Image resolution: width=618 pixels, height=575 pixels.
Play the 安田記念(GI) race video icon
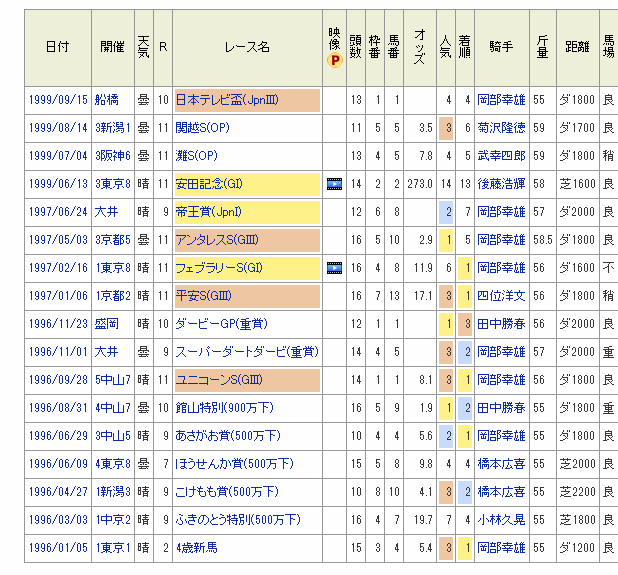tap(335, 184)
